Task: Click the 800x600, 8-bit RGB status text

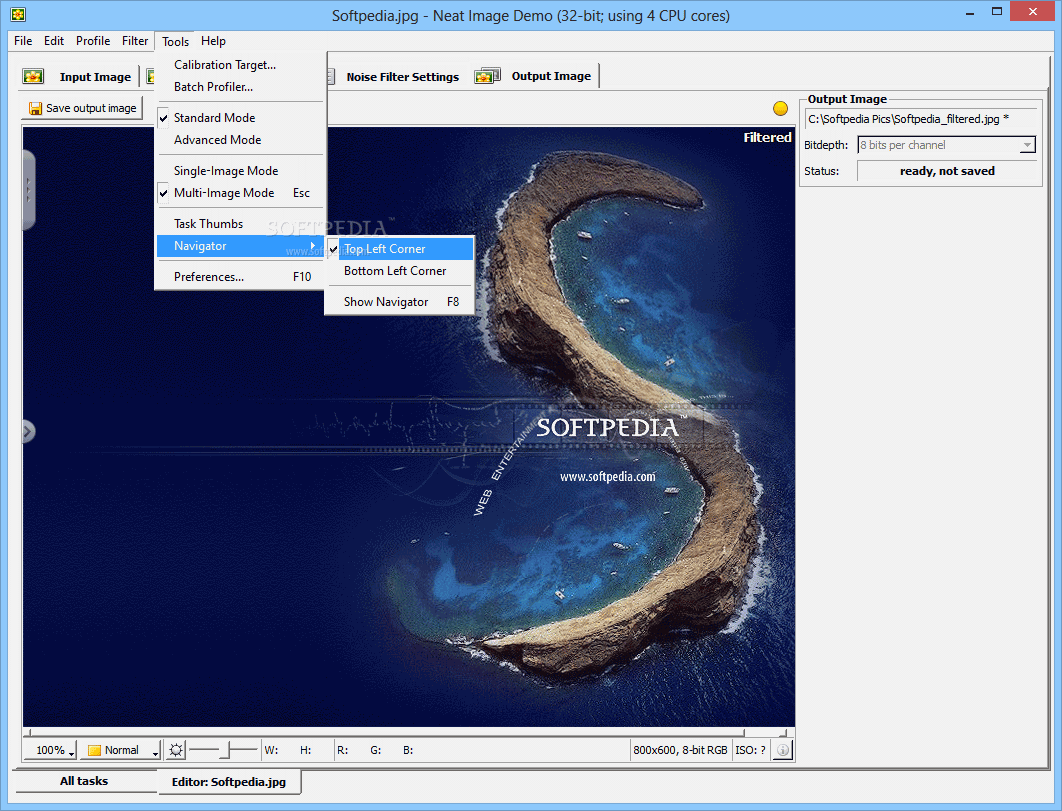Action: 680,750
